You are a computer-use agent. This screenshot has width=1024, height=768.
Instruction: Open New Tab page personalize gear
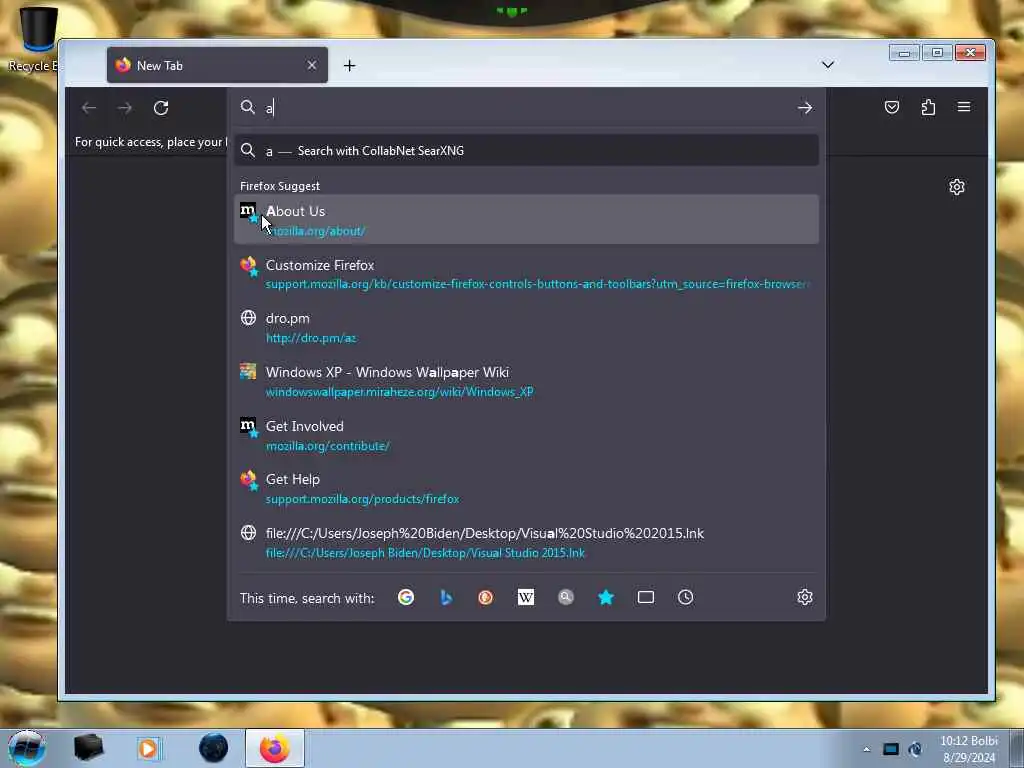[957, 187]
